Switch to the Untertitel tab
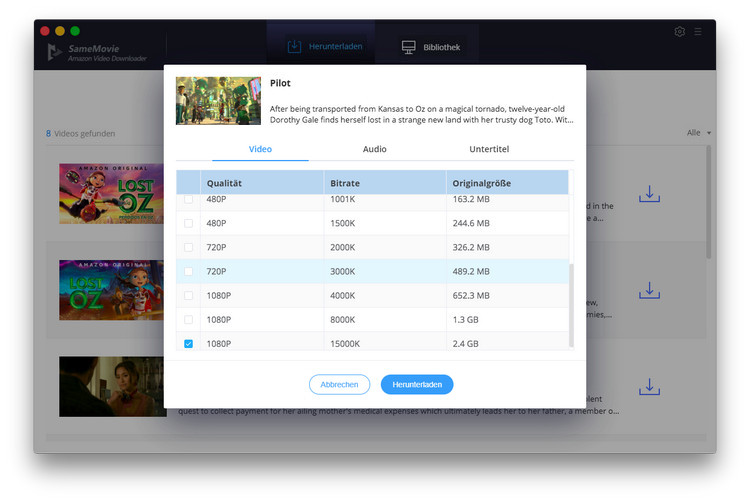This screenshot has height=502, width=750. point(489,149)
